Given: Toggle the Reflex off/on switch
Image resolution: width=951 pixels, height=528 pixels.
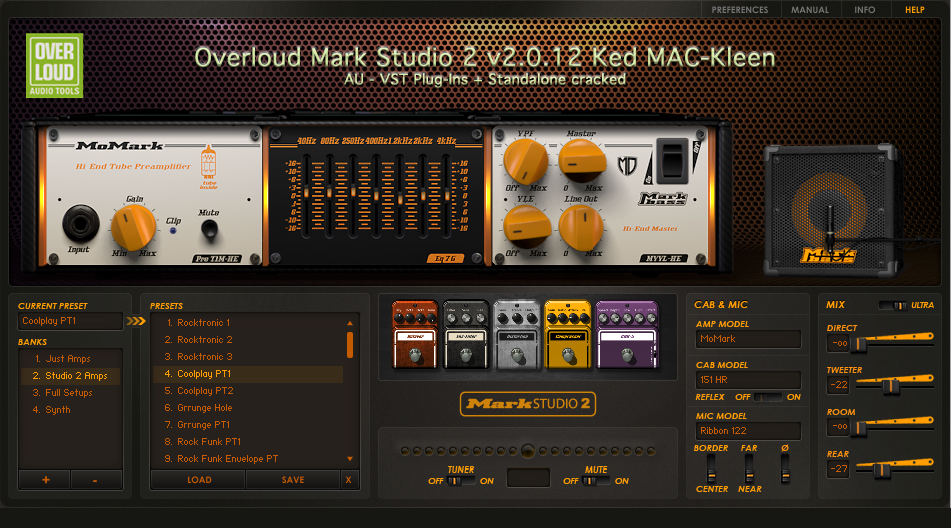Looking at the screenshot, I should [768, 397].
